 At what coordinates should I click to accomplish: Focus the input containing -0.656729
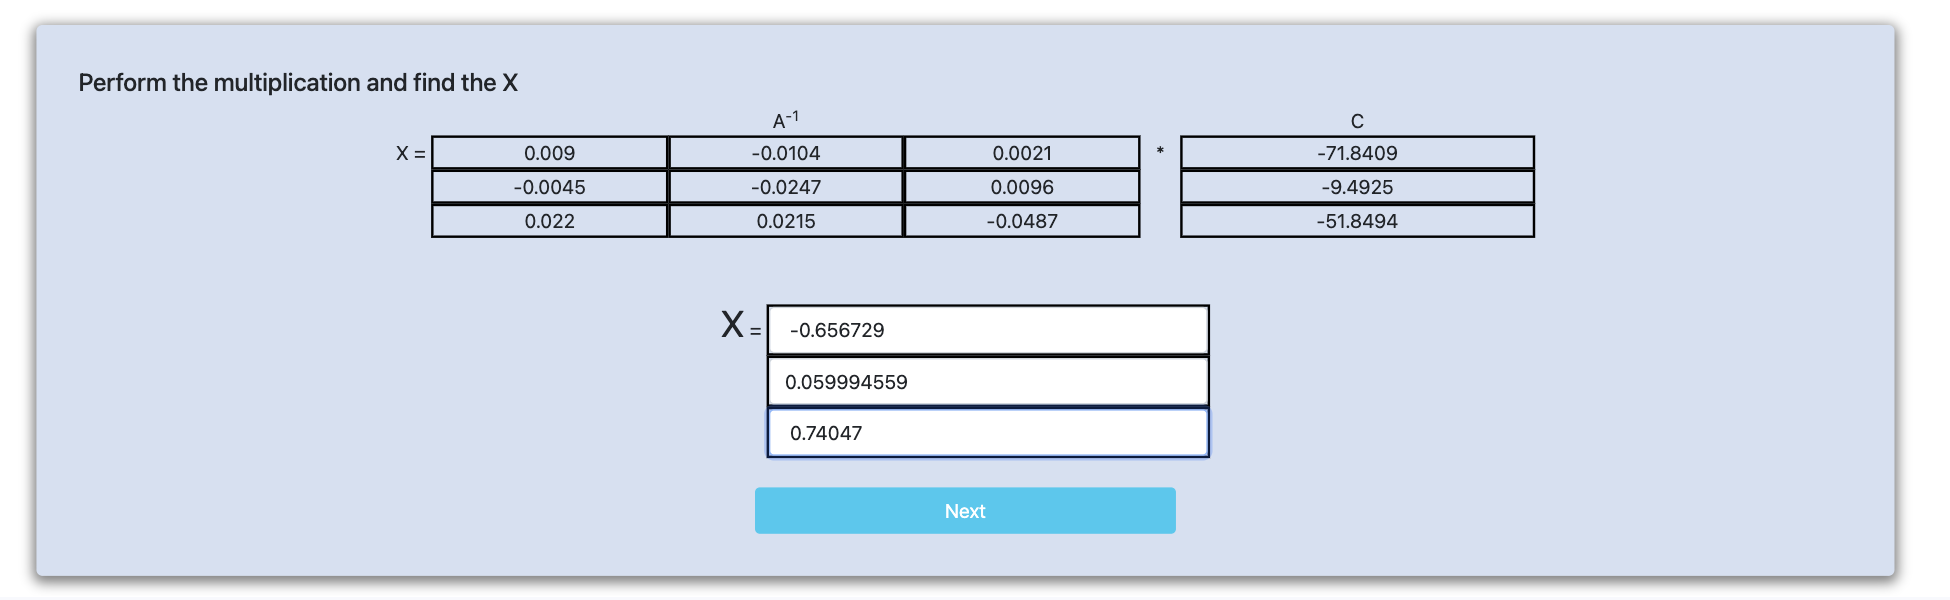point(988,330)
